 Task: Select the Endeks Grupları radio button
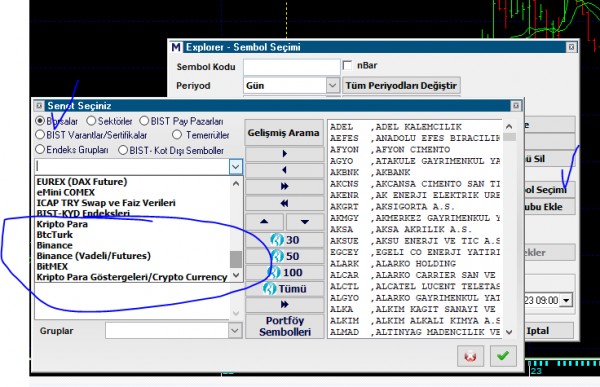(40, 149)
